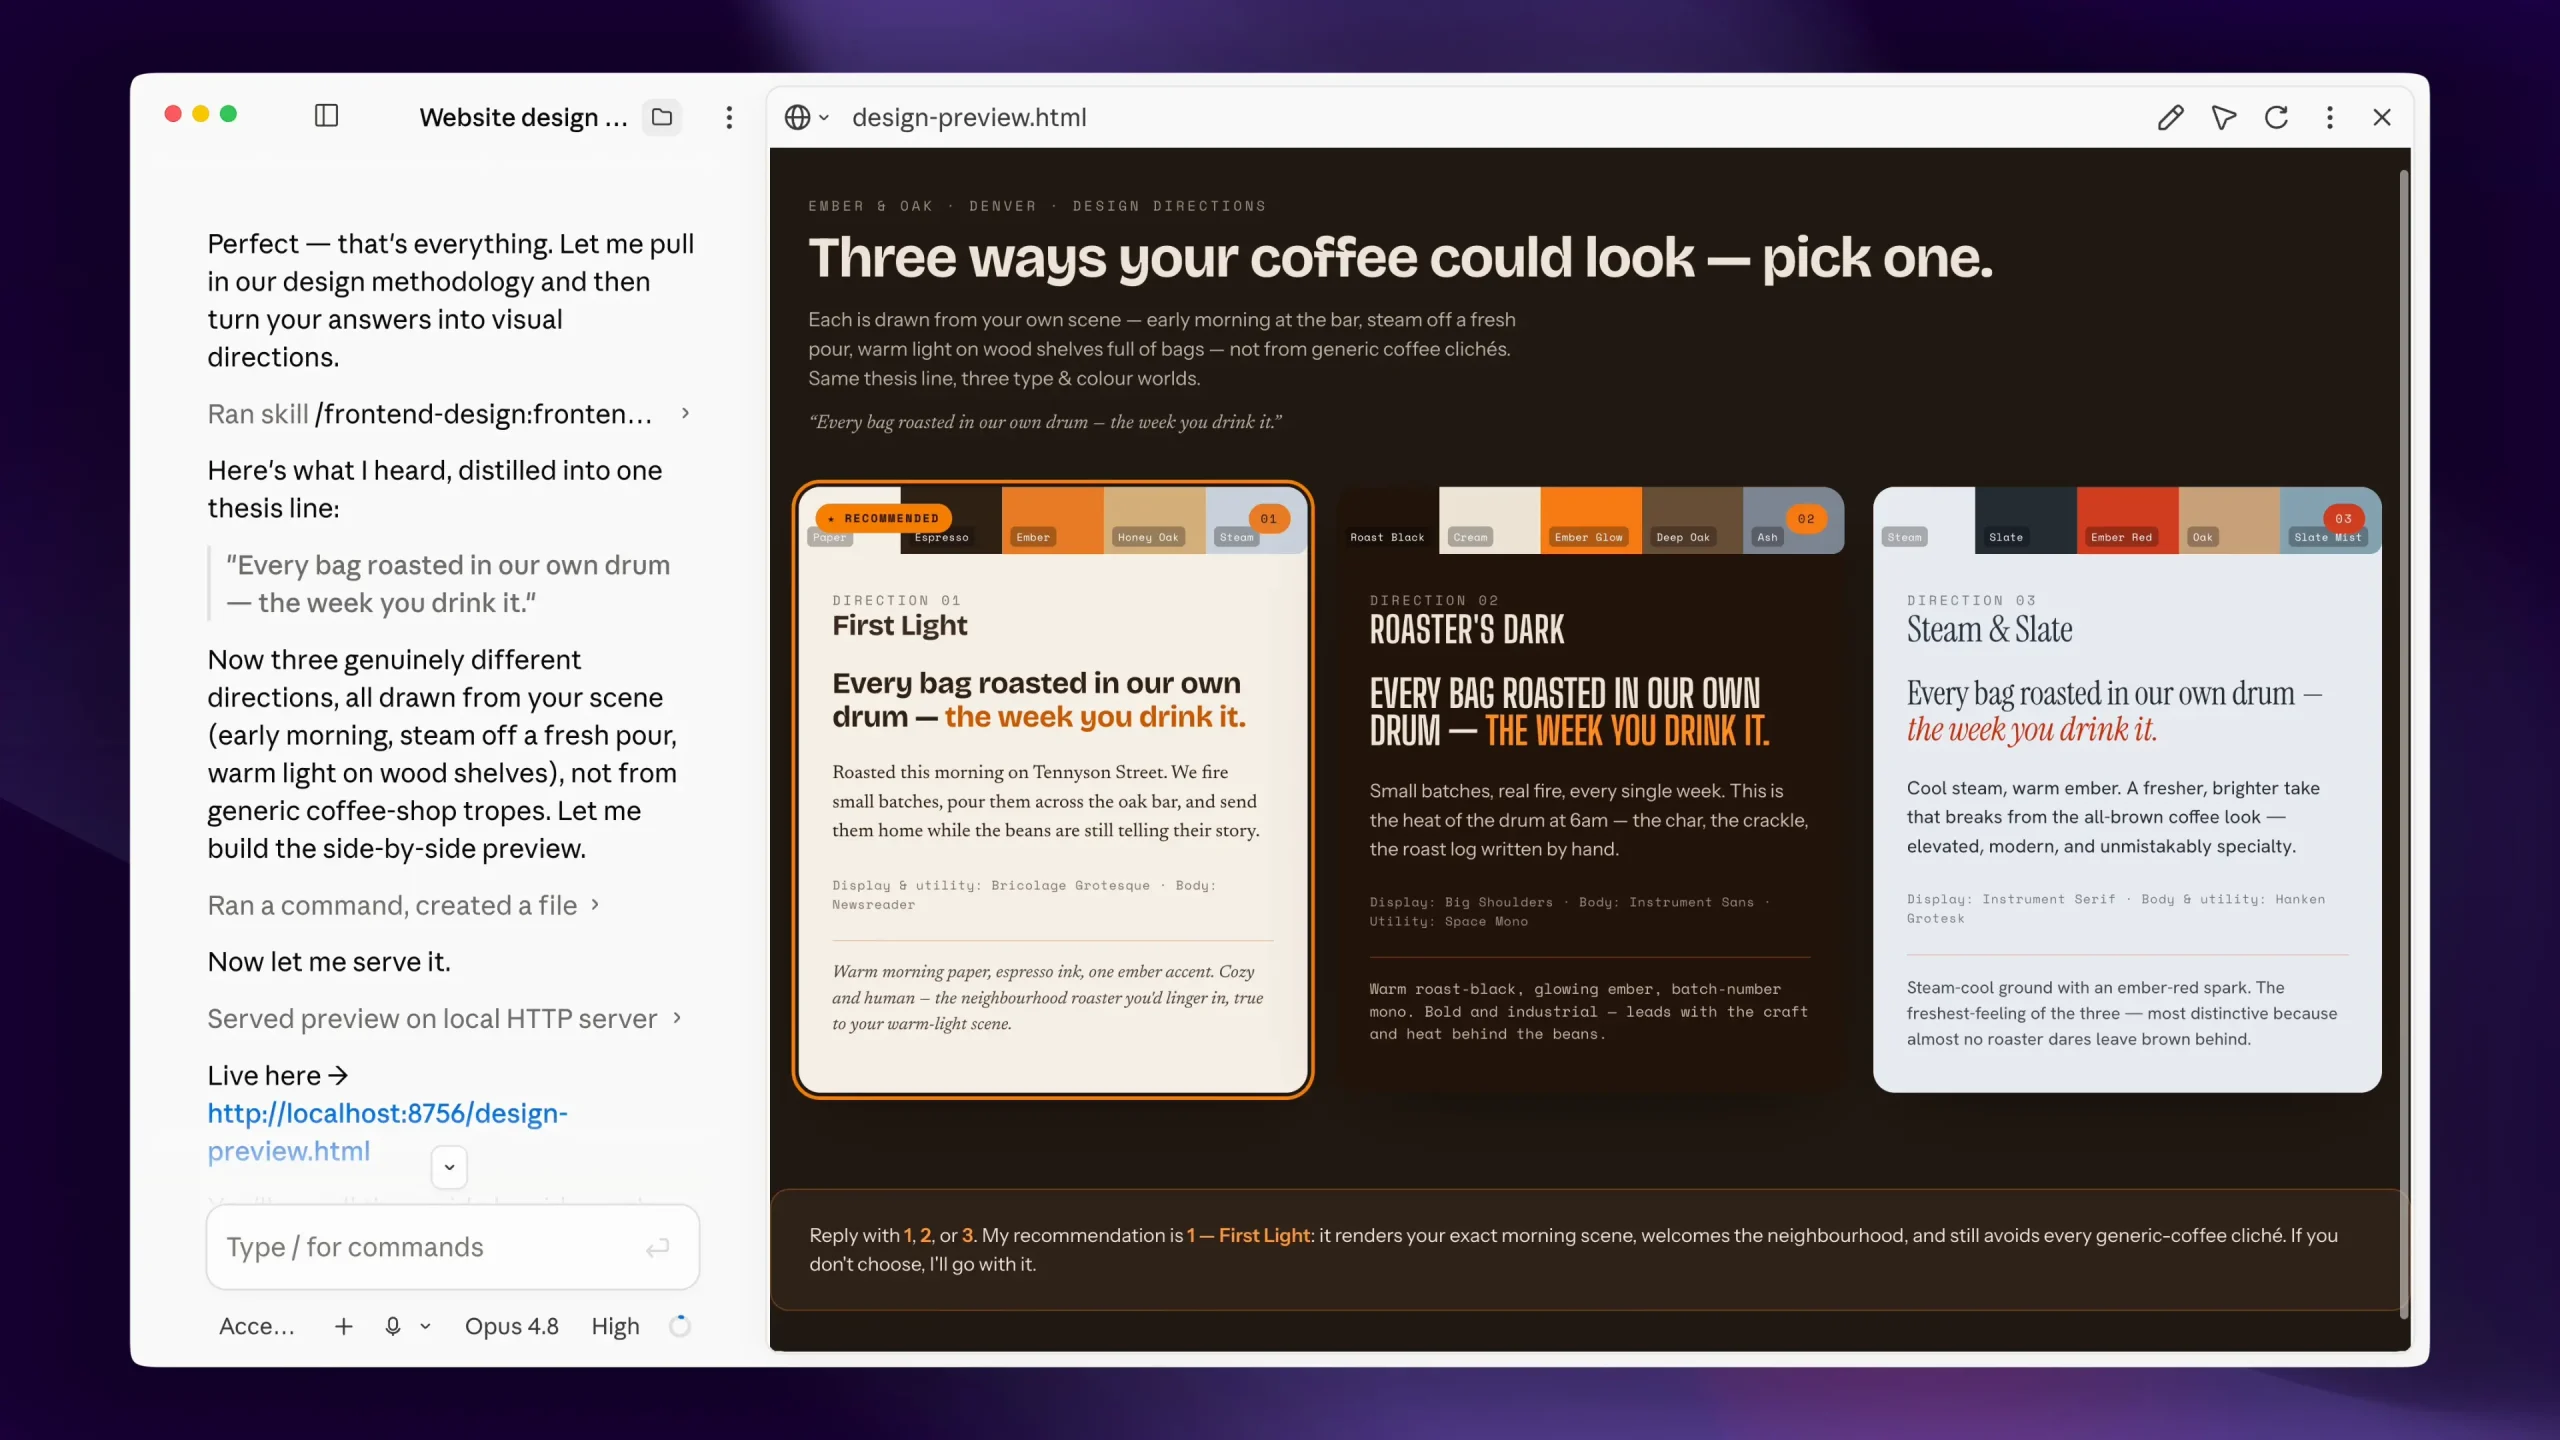2560x1440 pixels.
Task: Click the Slate color swatch
Action: (2026, 520)
